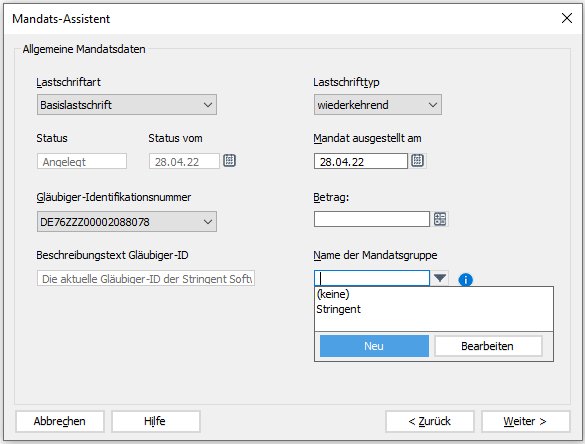This screenshot has width=585, height=444.
Task: Click the Neu button
Action: [374, 346]
